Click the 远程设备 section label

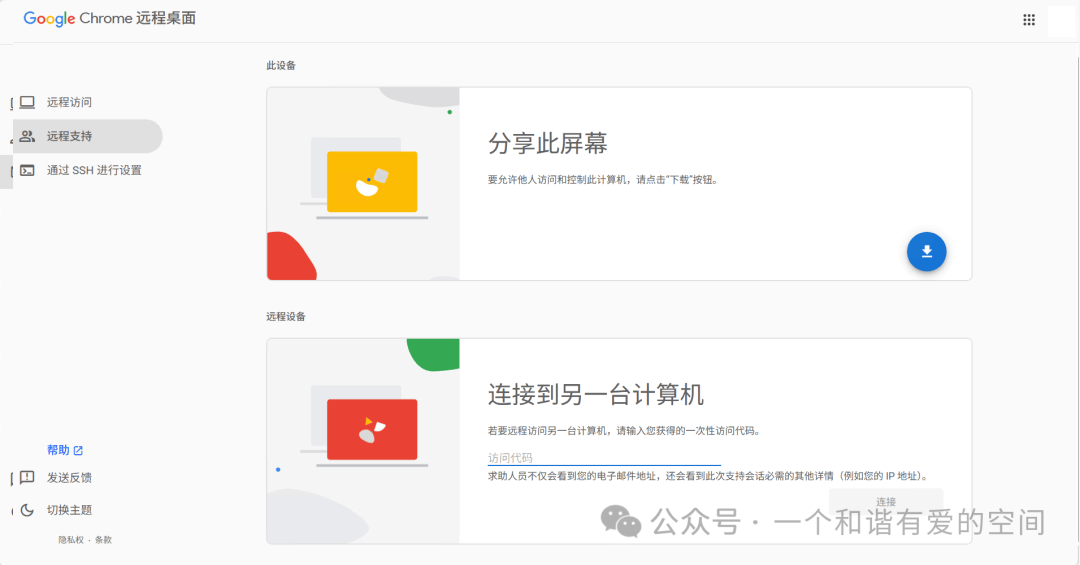point(286,316)
